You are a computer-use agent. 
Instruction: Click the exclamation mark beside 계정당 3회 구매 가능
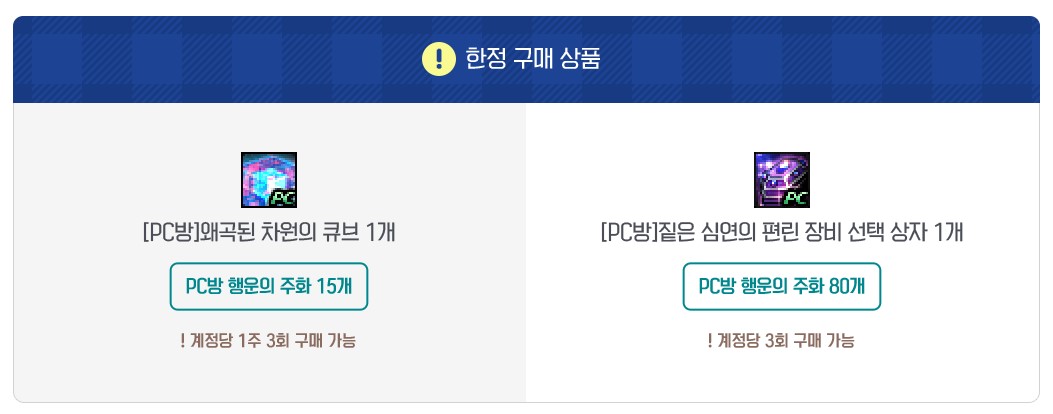pos(710,341)
